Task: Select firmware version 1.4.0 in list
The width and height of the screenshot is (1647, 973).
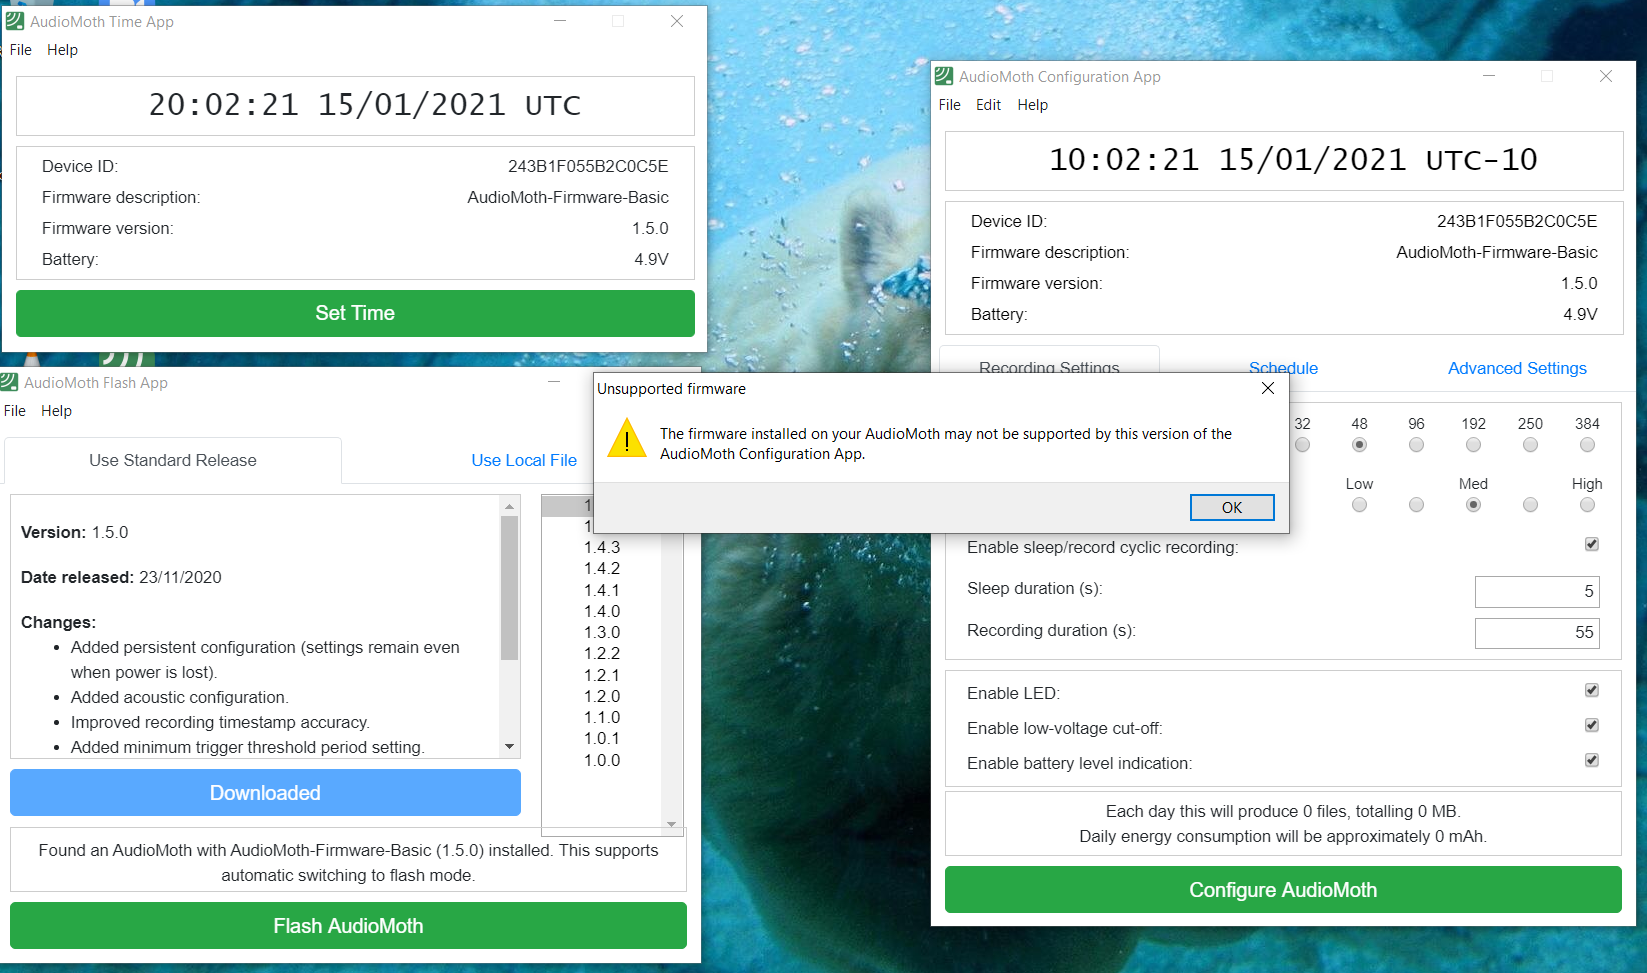Action: coord(602,611)
